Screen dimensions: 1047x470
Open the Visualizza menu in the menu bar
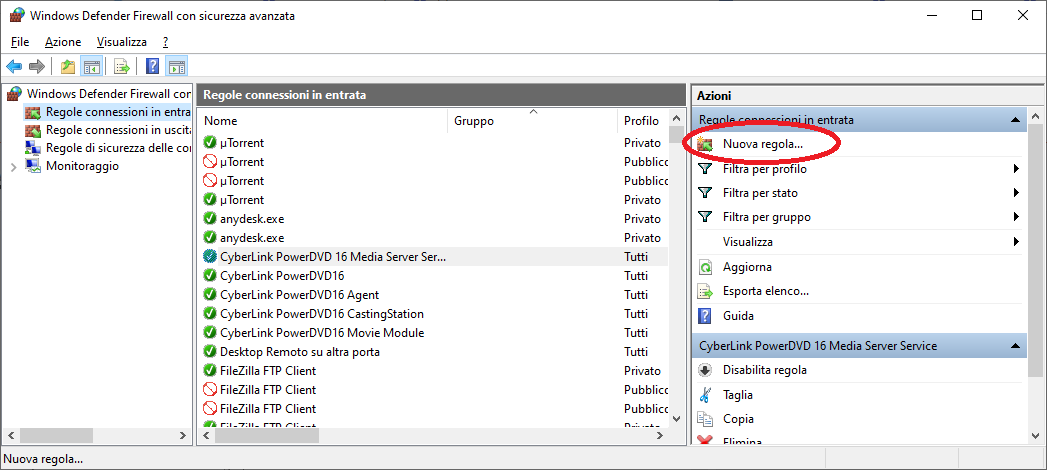click(122, 41)
